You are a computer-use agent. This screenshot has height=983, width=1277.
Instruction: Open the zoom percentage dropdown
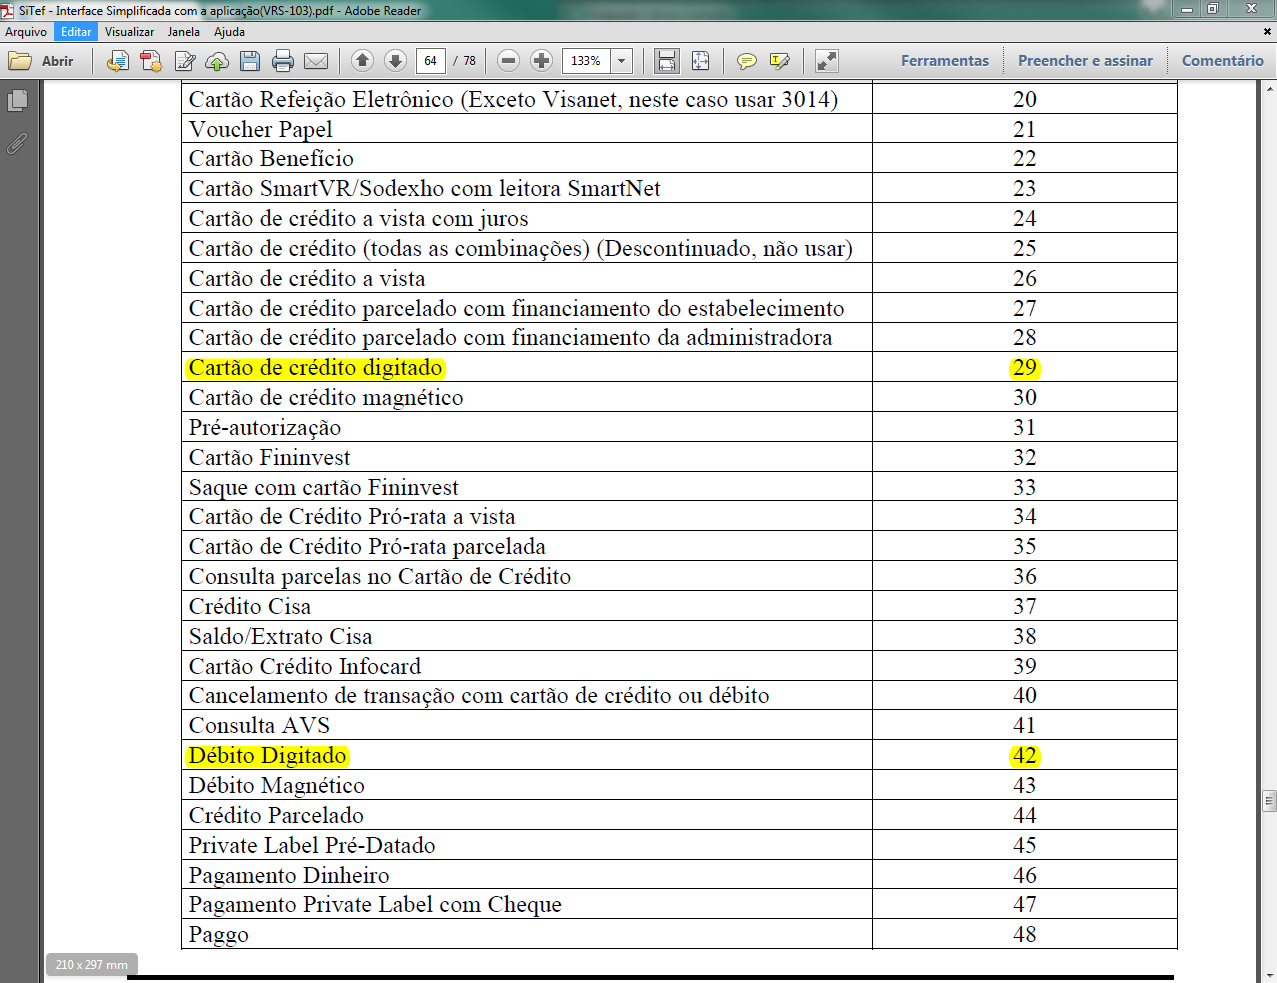click(621, 61)
